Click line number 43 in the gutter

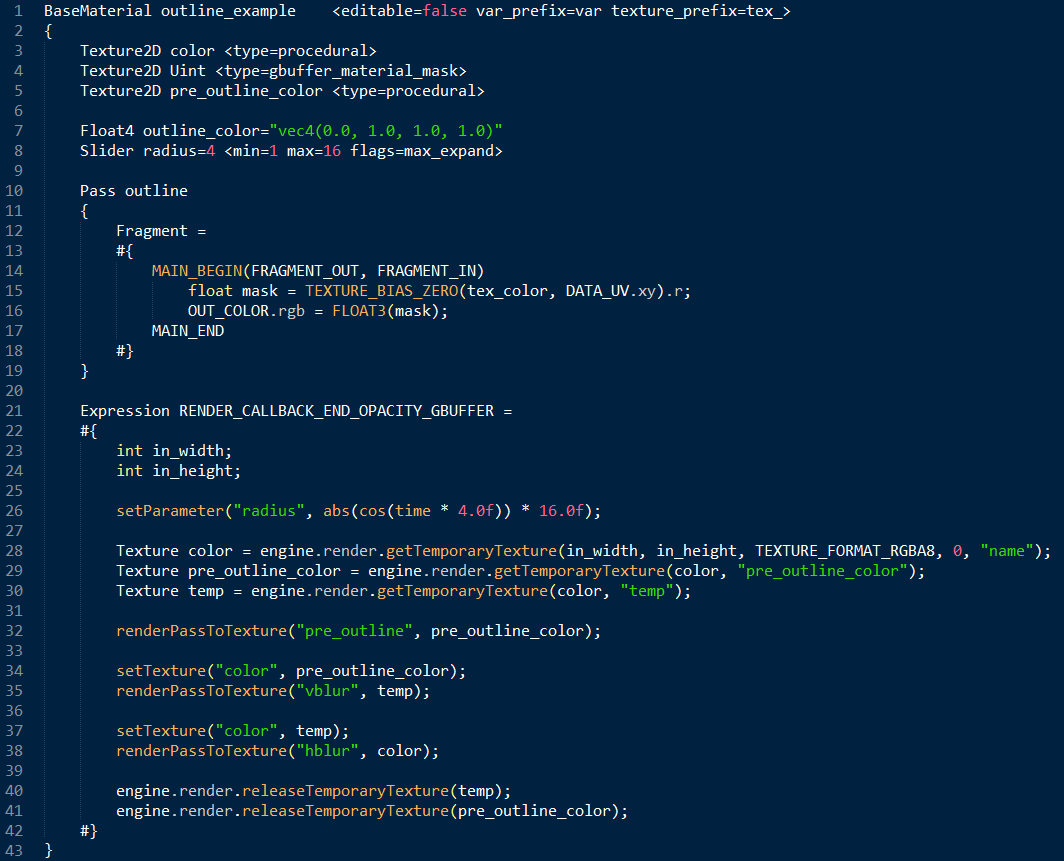[14, 851]
